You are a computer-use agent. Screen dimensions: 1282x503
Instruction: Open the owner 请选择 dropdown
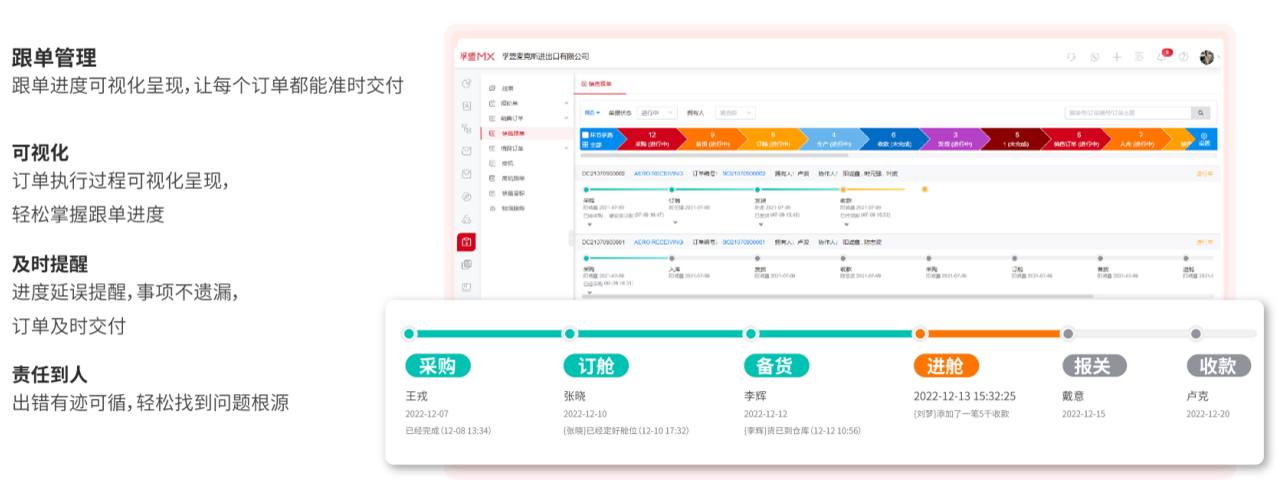tap(735, 113)
